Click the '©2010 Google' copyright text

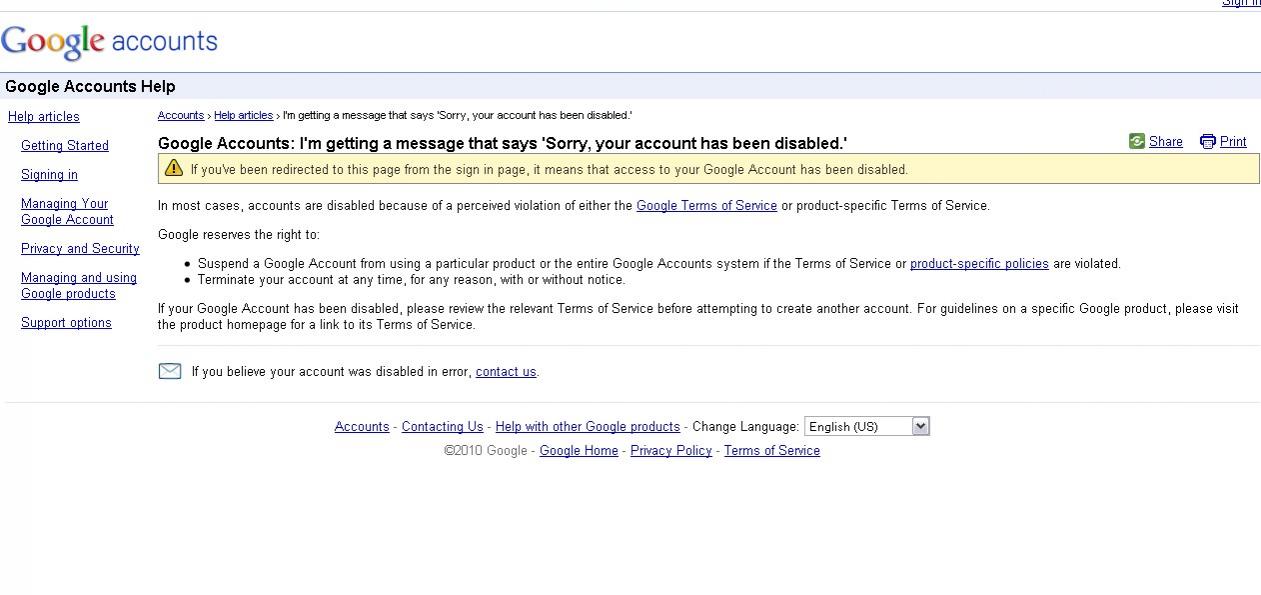click(486, 451)
